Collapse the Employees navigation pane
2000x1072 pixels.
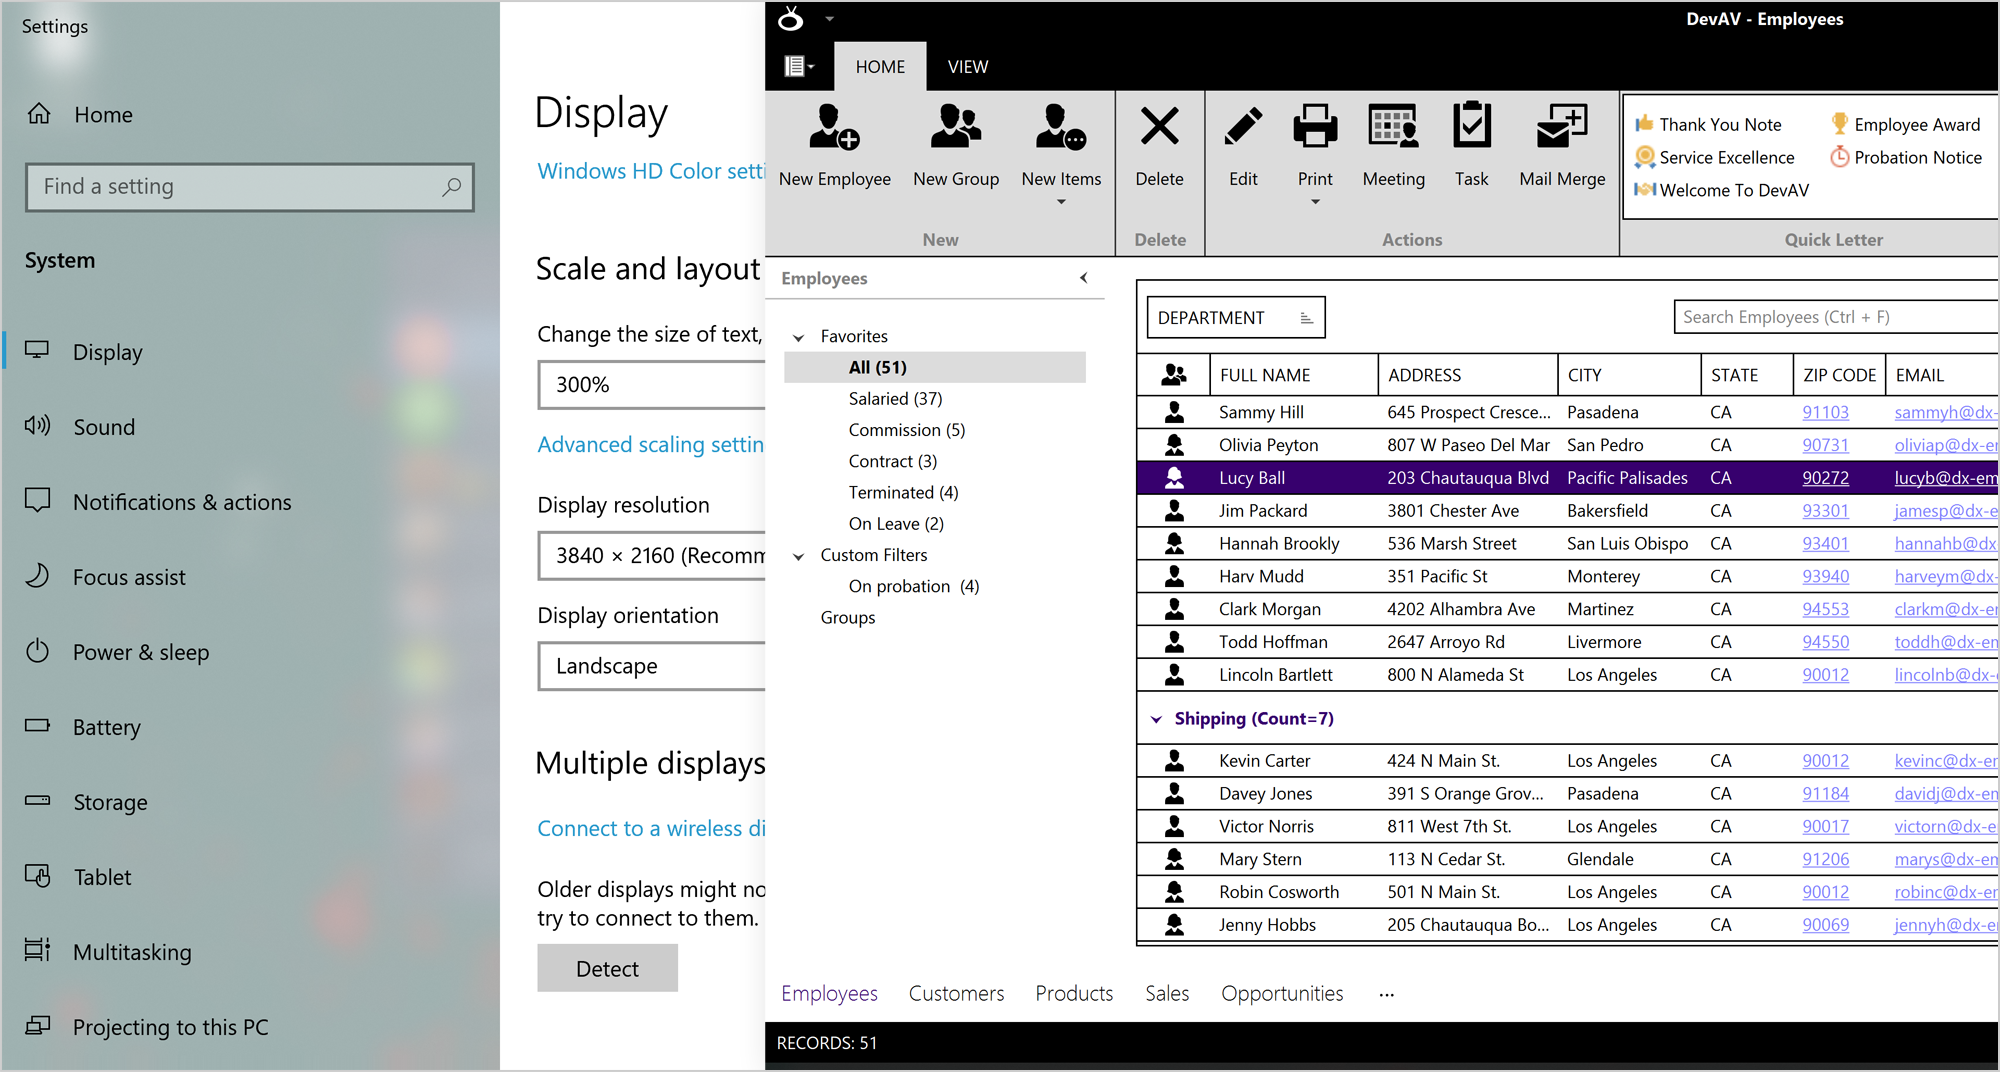click(x=1083, y=278)
